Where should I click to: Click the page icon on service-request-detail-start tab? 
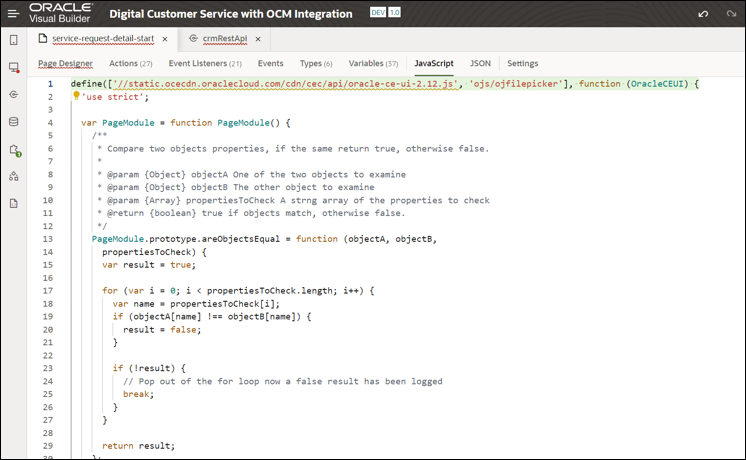click(42, 38)
